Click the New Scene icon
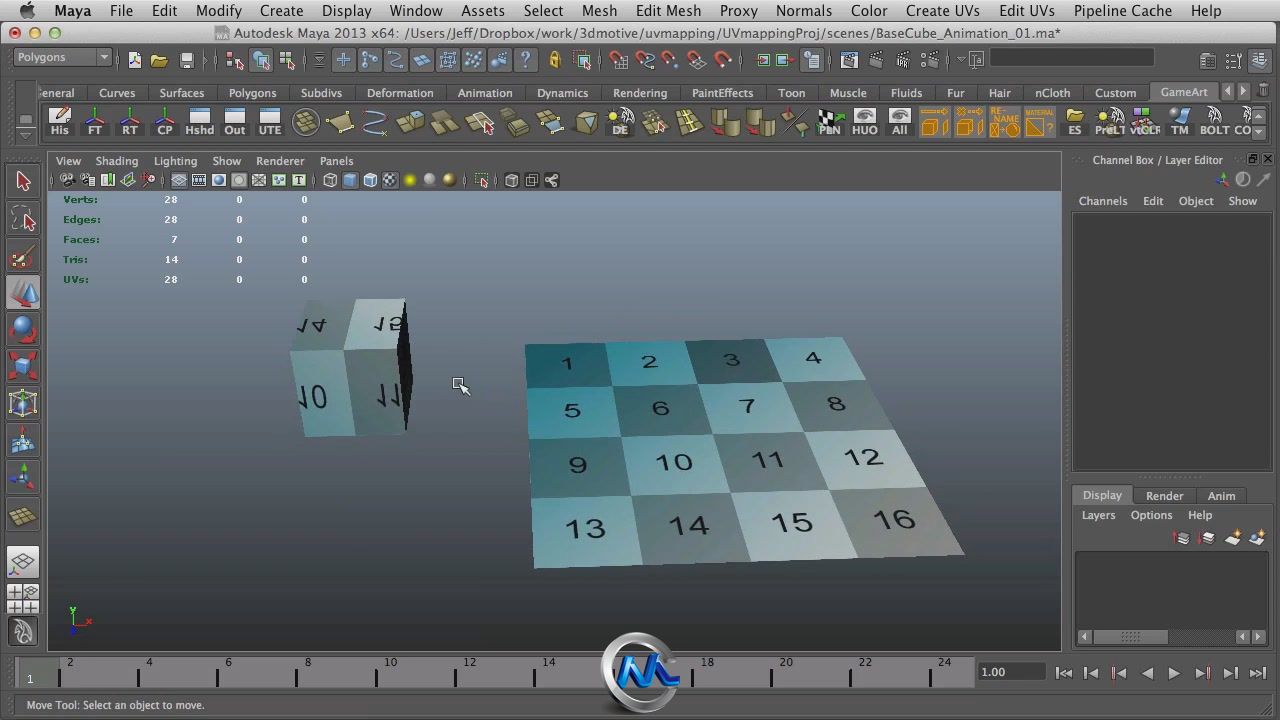1280x720 pixels. click(x=135, y=60)
